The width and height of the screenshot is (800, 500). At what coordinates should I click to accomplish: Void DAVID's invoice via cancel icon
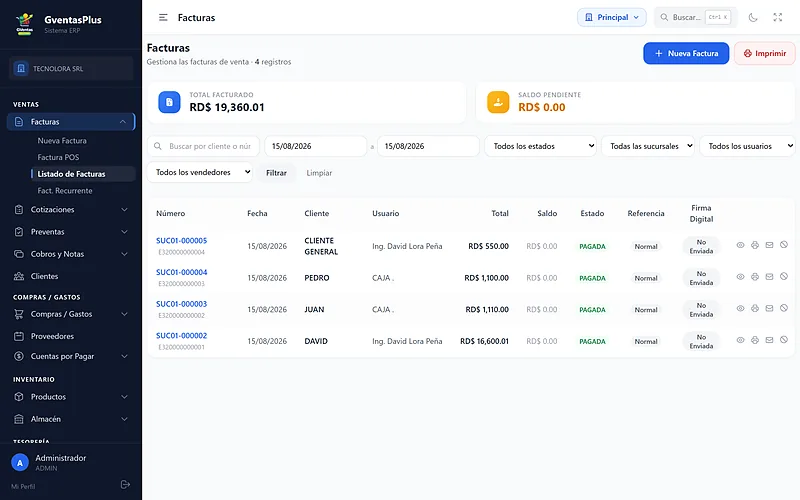coord(784,340)
